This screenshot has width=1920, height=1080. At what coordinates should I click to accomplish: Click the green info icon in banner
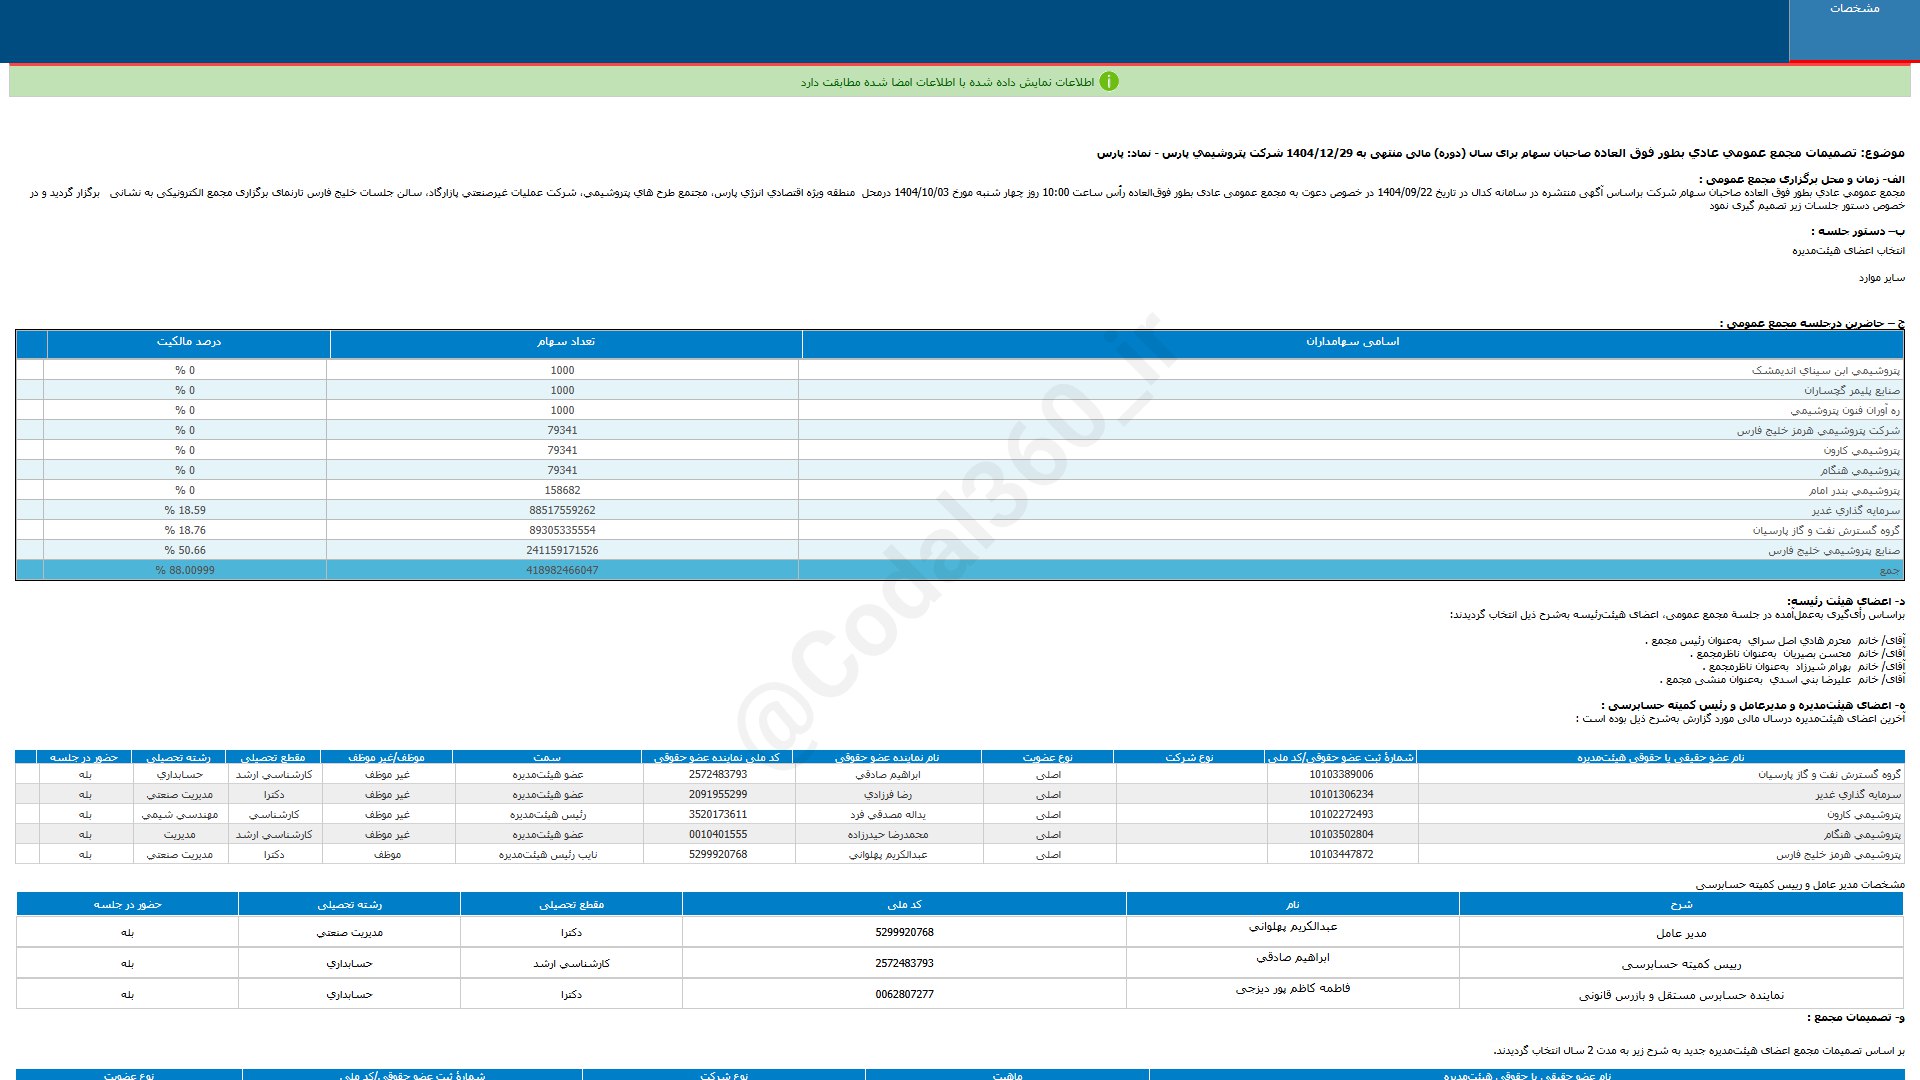(x=1109, y=82)
